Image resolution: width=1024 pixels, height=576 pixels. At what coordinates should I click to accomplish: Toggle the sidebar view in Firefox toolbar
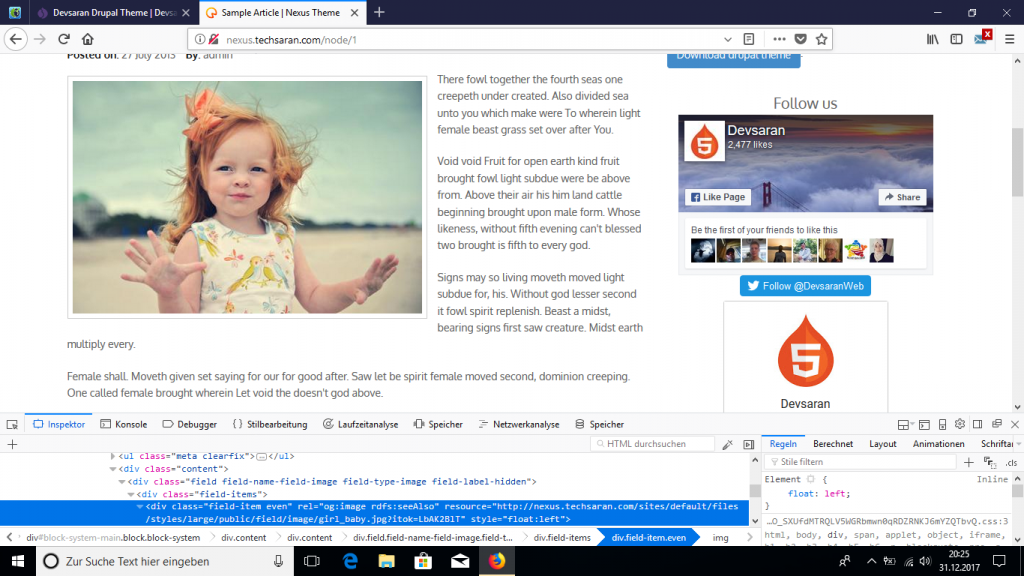[x=957, y=39]
